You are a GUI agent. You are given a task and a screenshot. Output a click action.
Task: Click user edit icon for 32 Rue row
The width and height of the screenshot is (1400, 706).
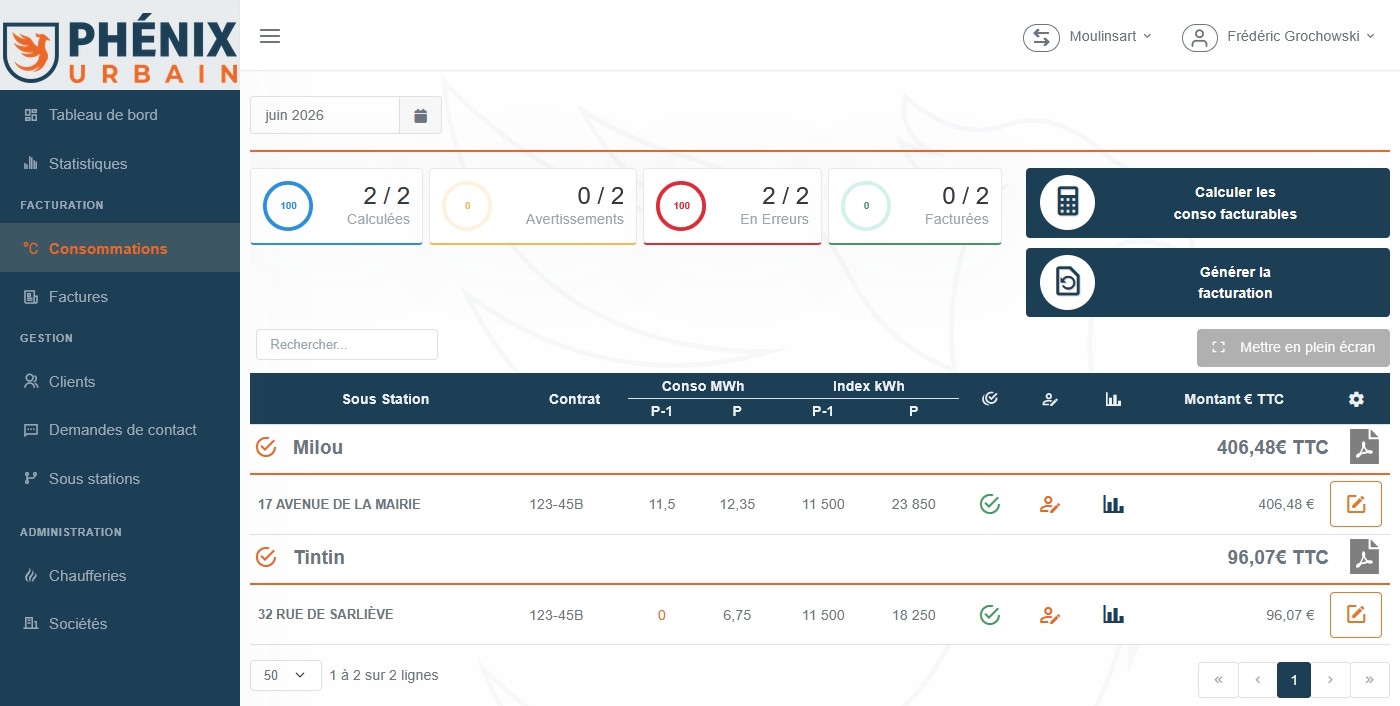[1049, 615]
